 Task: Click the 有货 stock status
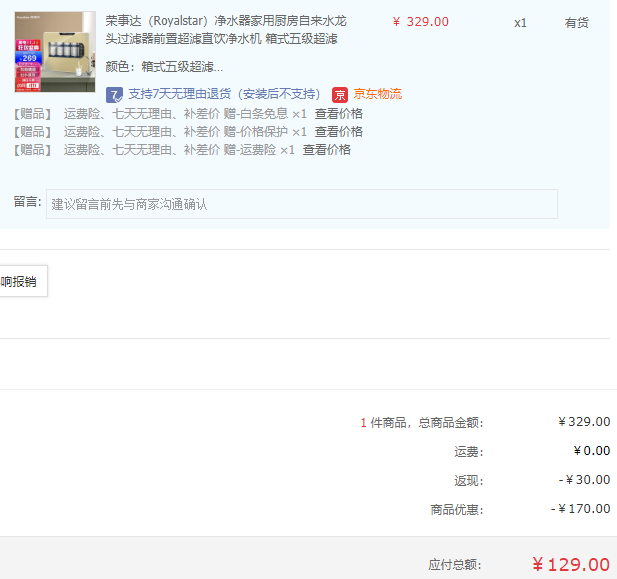(x=576, y=23)
